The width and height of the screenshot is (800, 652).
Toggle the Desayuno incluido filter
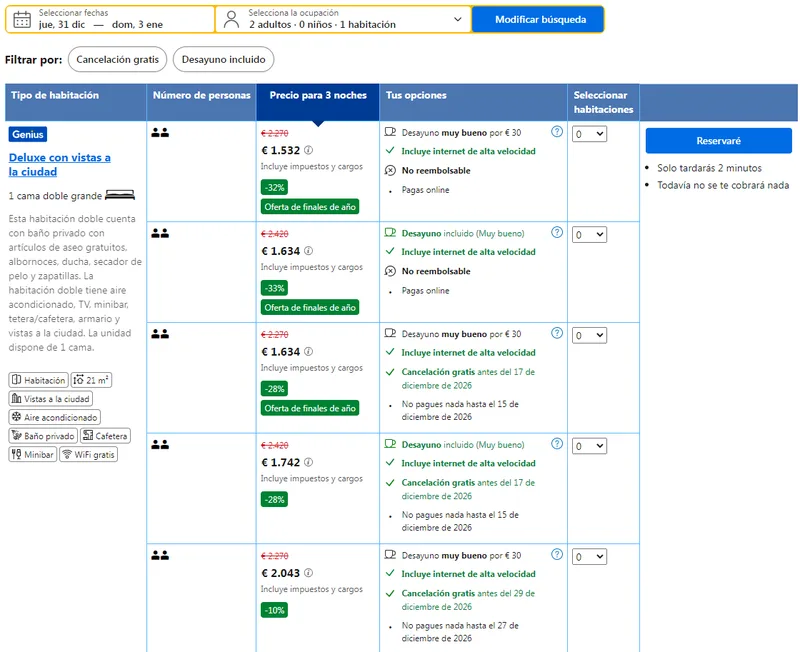click(x=223, y=59)
